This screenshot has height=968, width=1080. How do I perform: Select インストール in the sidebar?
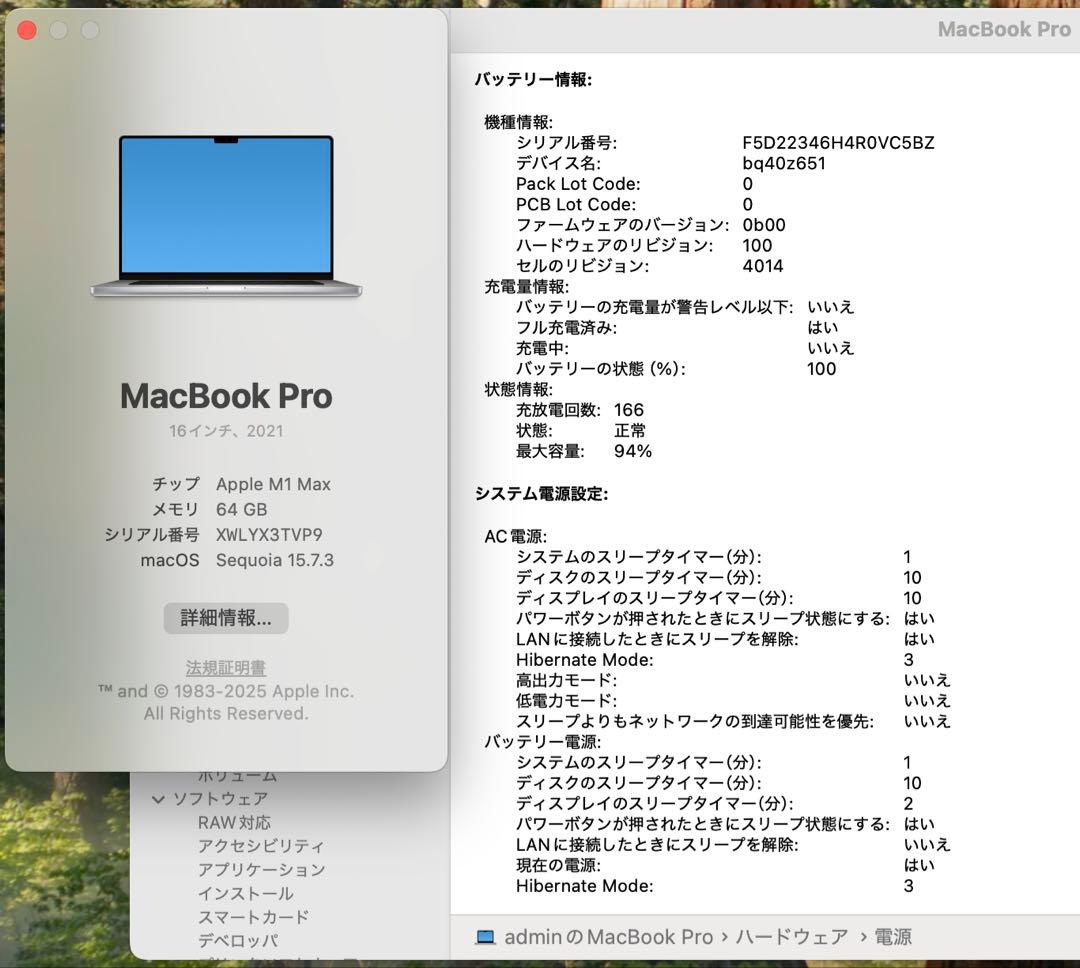[x=245, y=894]
